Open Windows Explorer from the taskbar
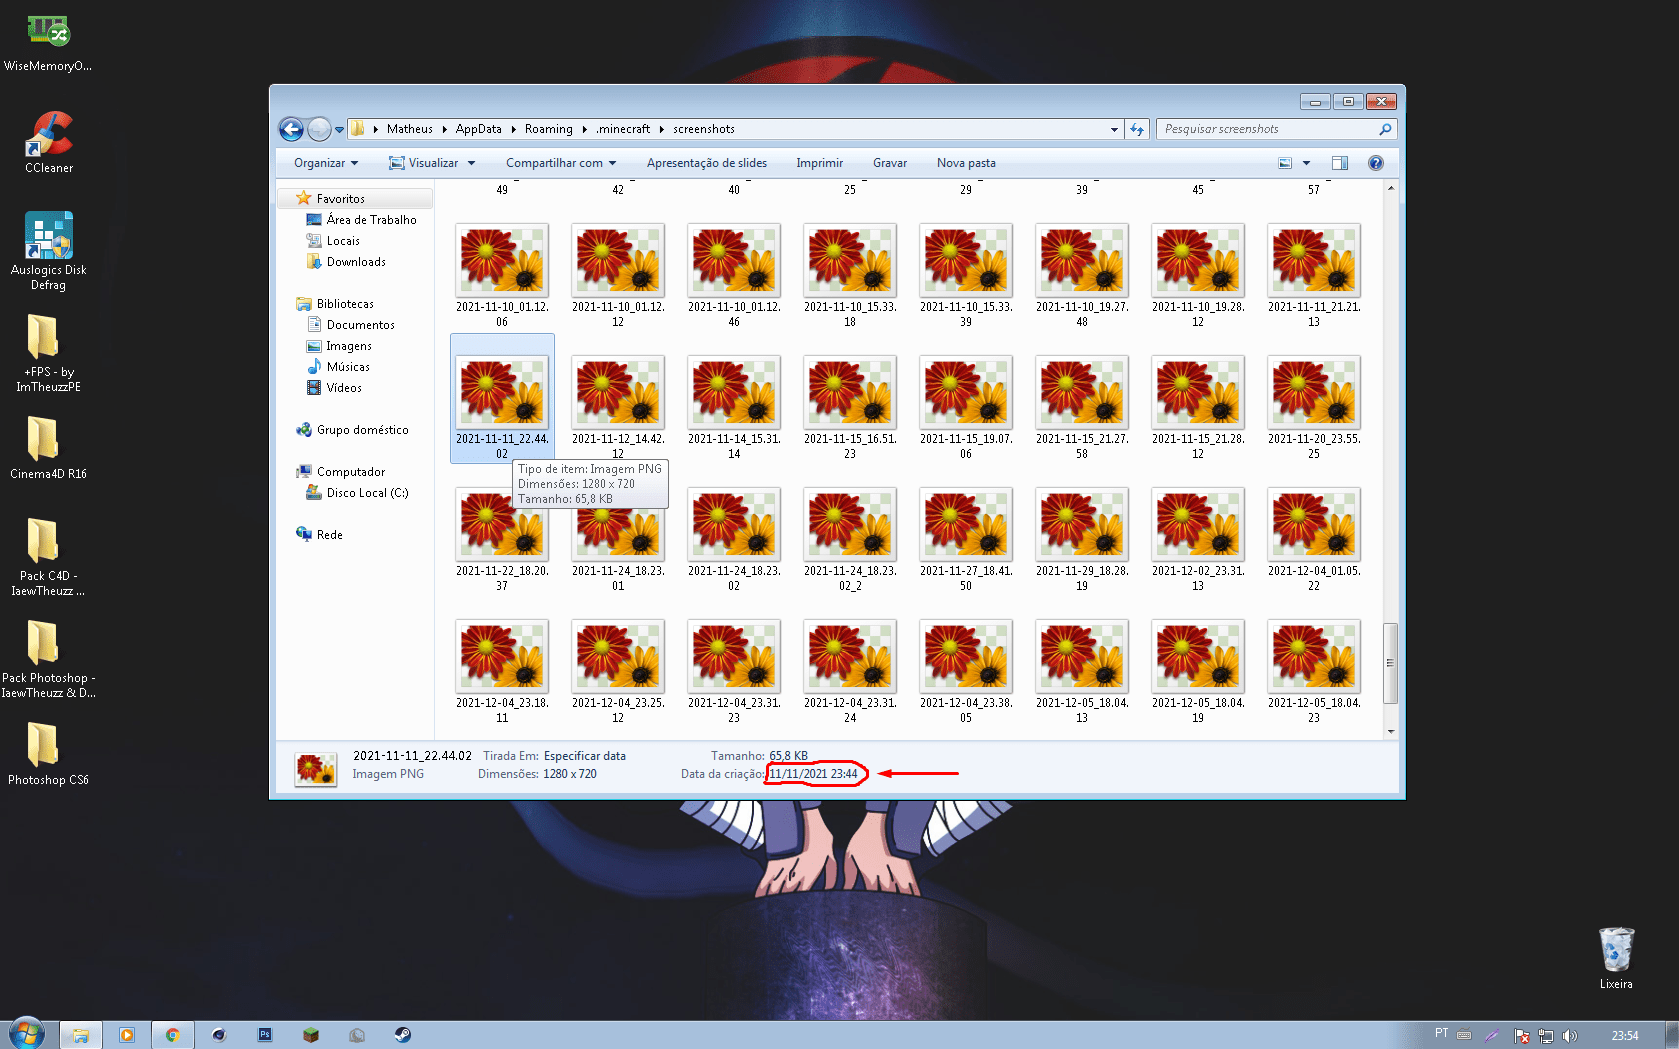 81,1035
